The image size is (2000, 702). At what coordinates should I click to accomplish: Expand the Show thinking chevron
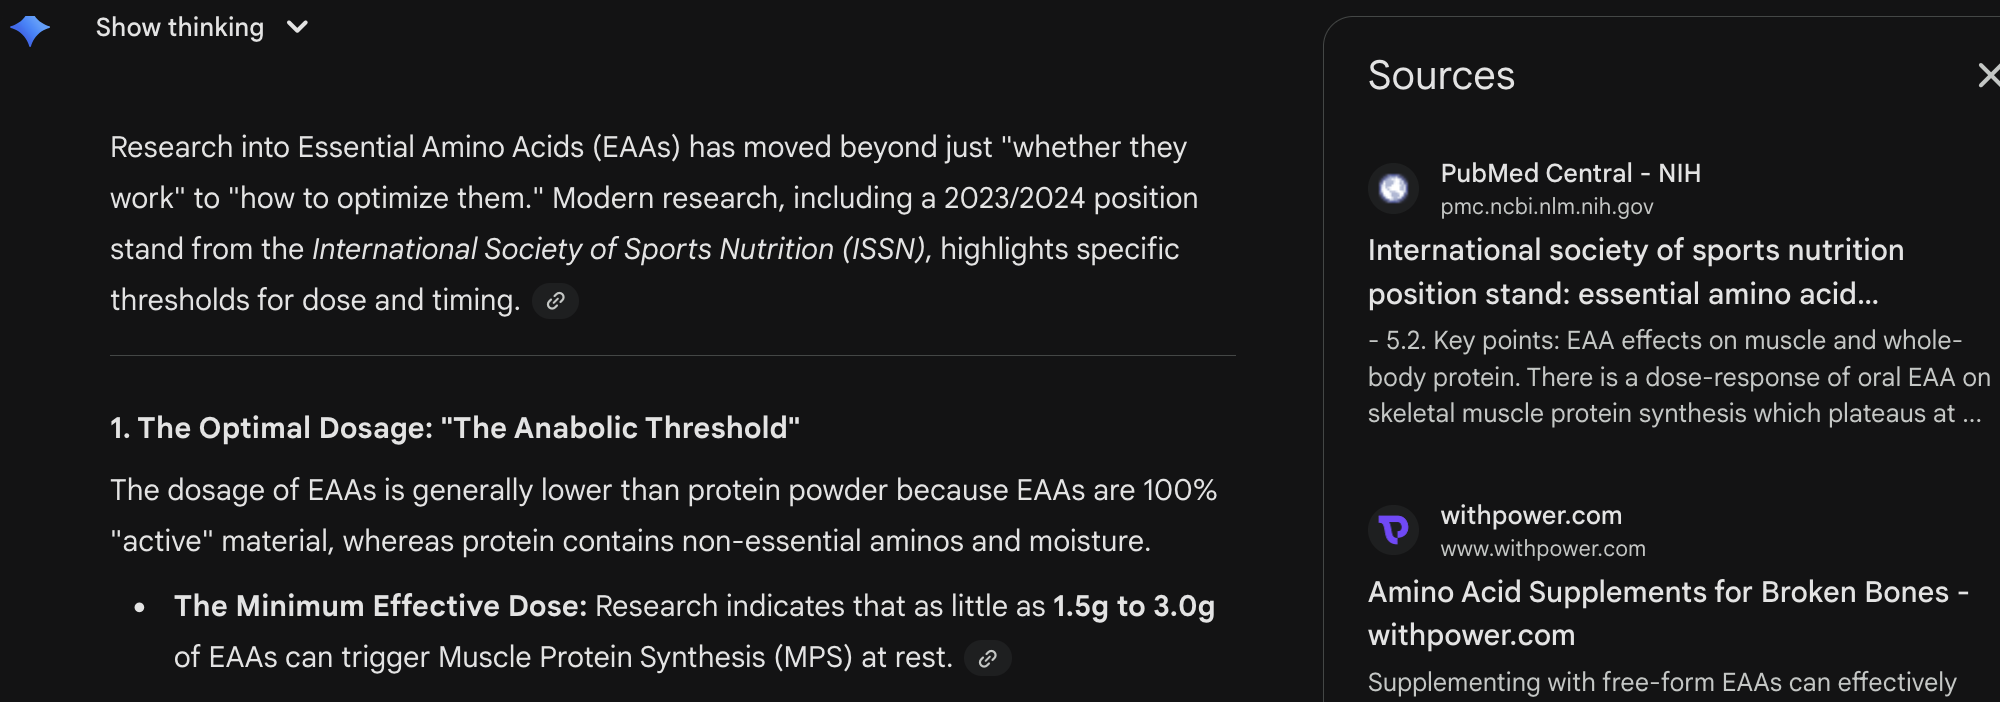pyautogui.click(x=297, y=28)
